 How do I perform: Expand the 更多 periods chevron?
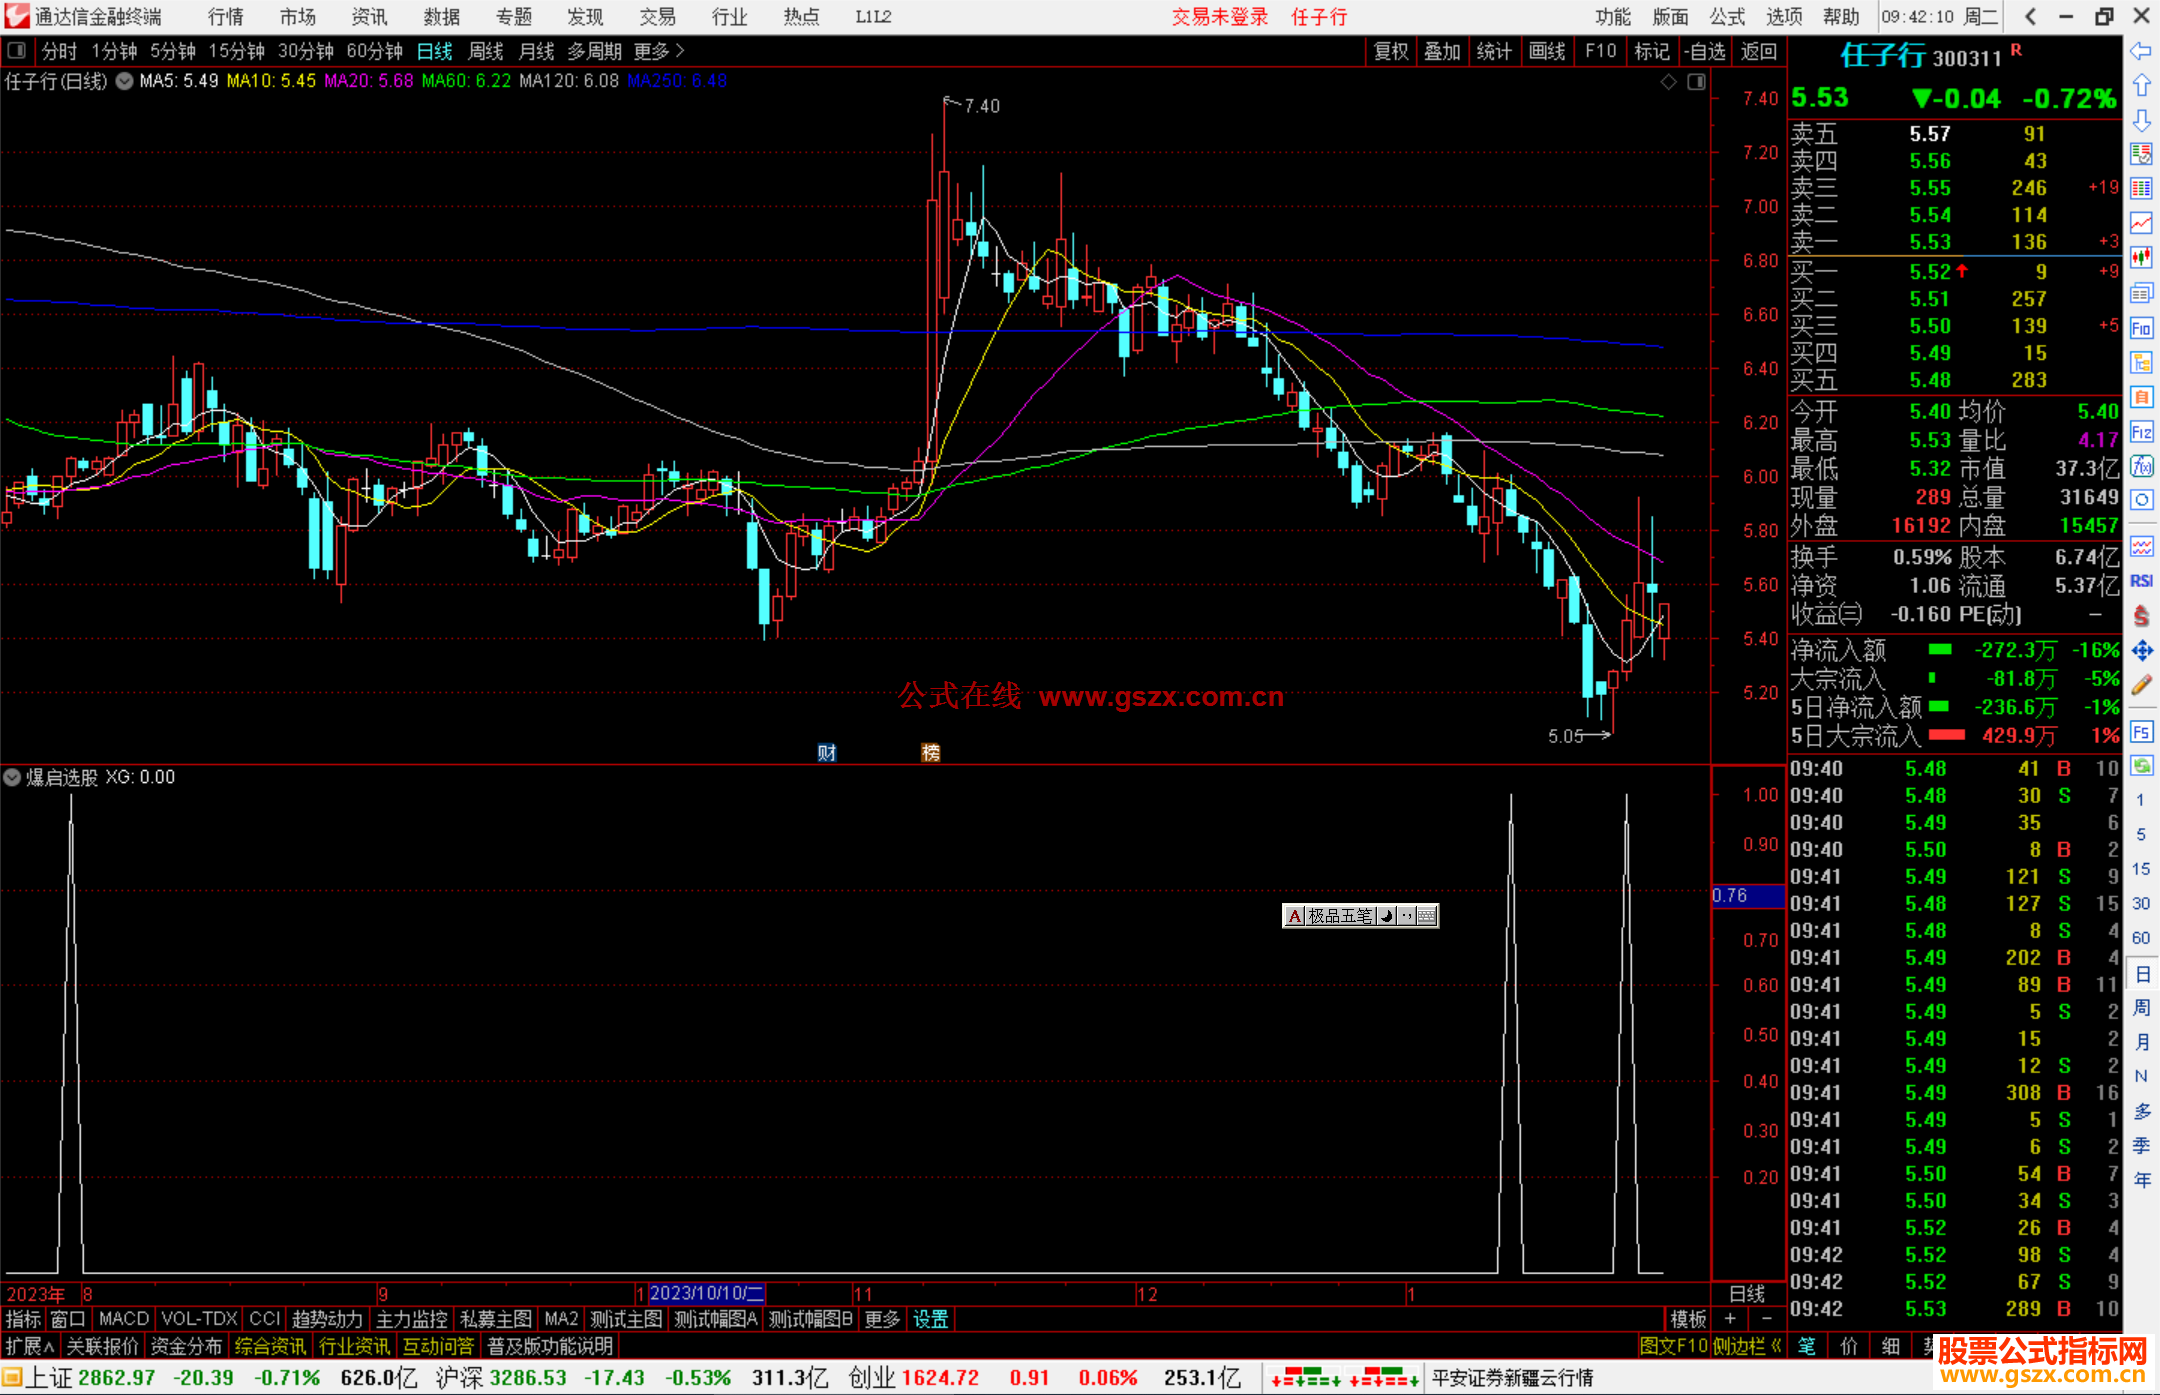[x=681, y=51]
